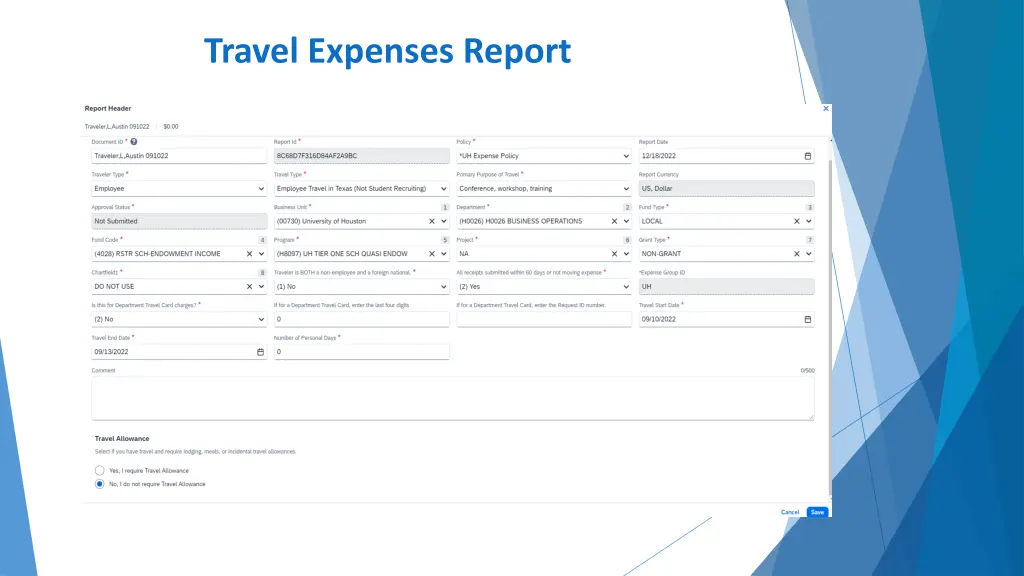
Task: Expand the Grant Type dropdown arrow
Action: pos(808,254)
